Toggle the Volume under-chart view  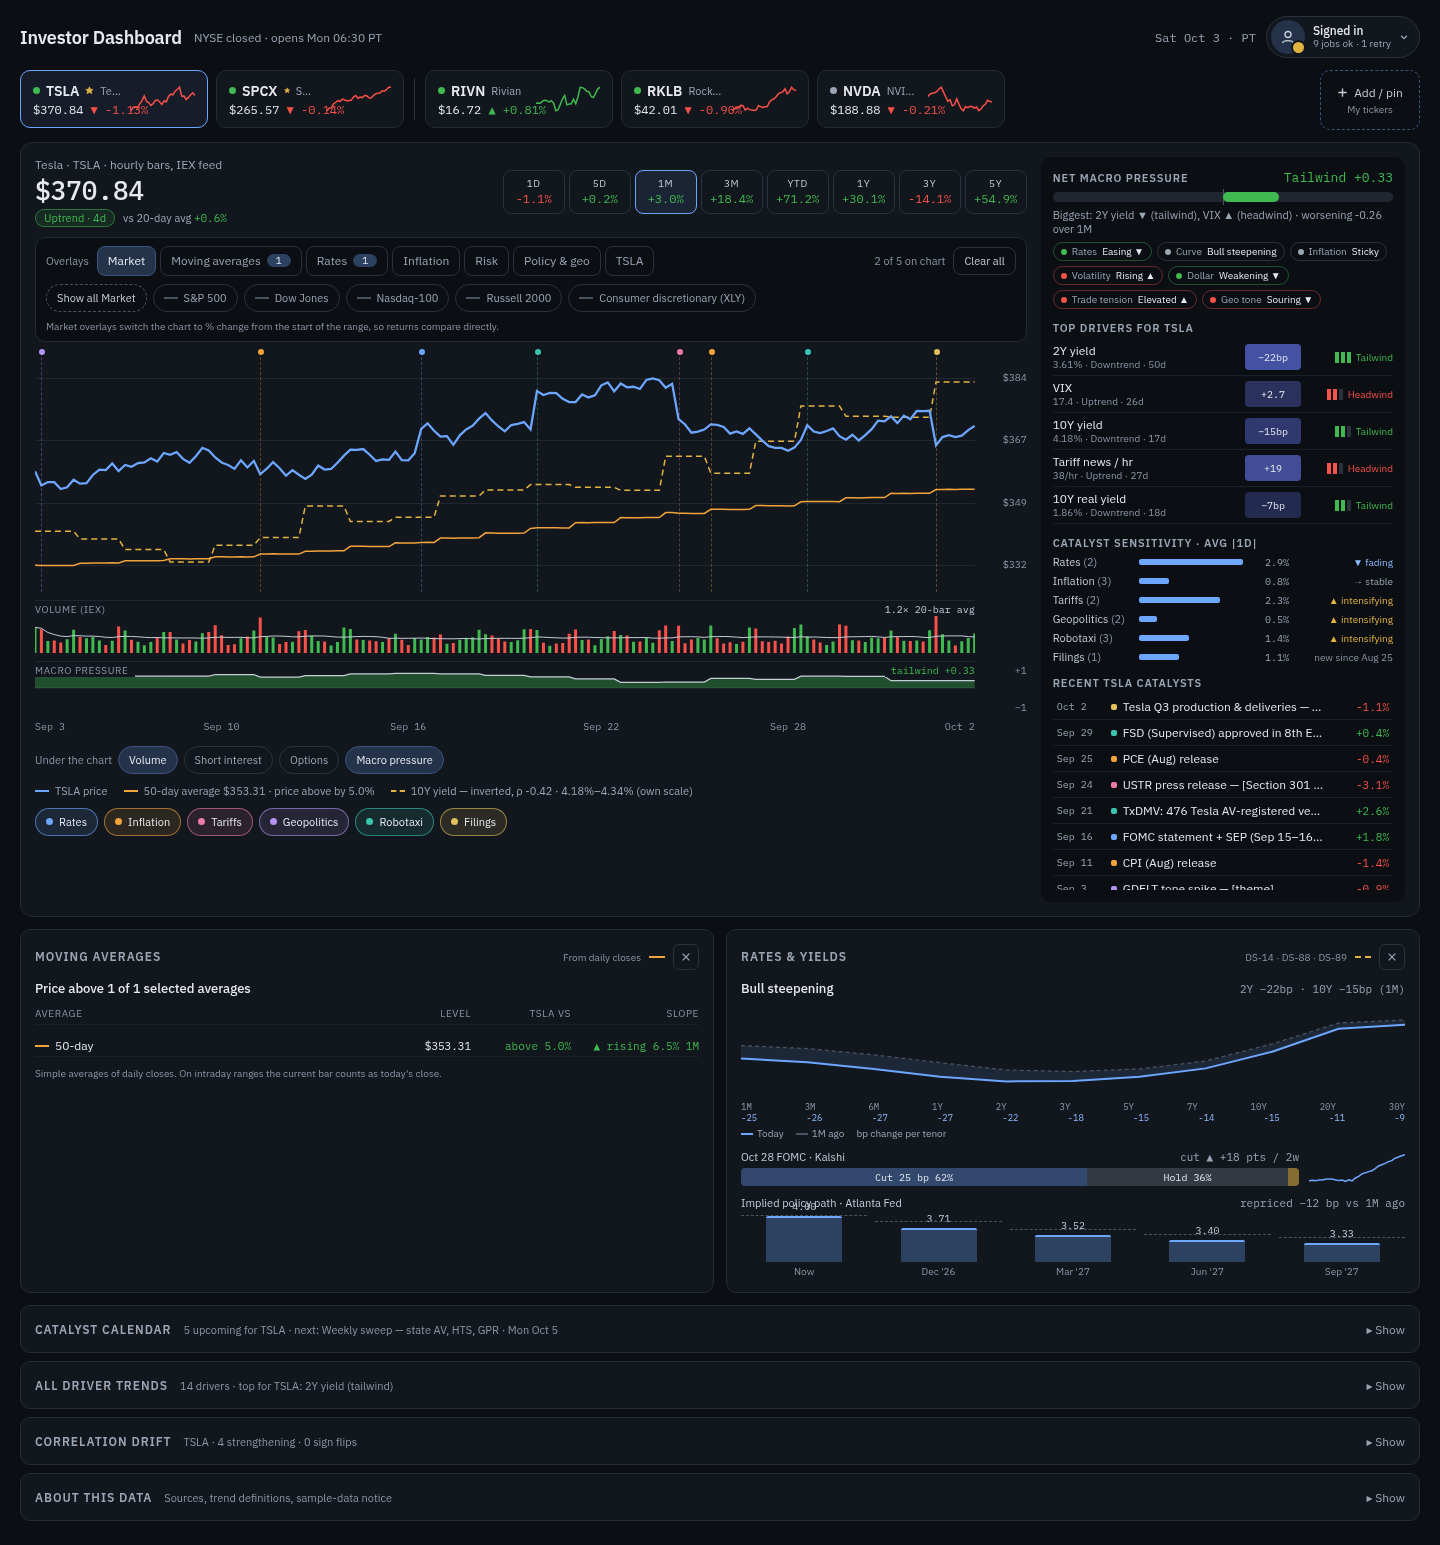[148, 760]
